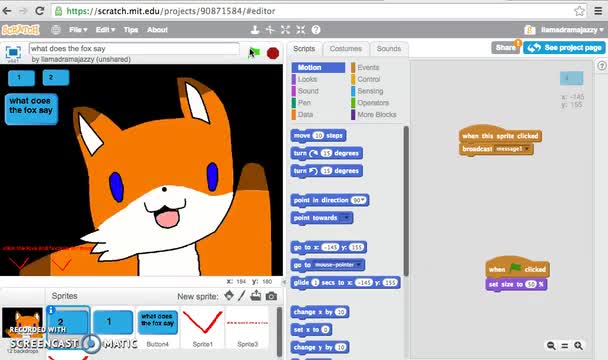Click the See project page button
The image size is (608, 360).
point(564,48)
